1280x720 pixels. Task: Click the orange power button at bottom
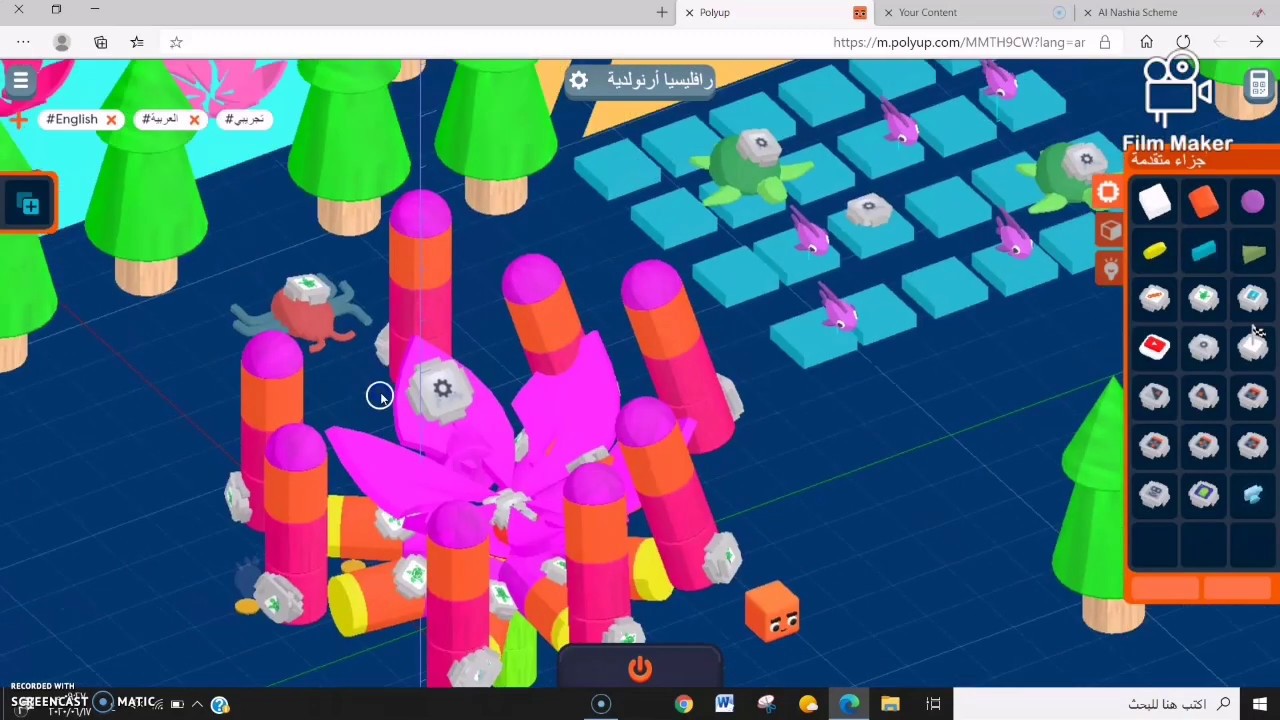(640, 668)
